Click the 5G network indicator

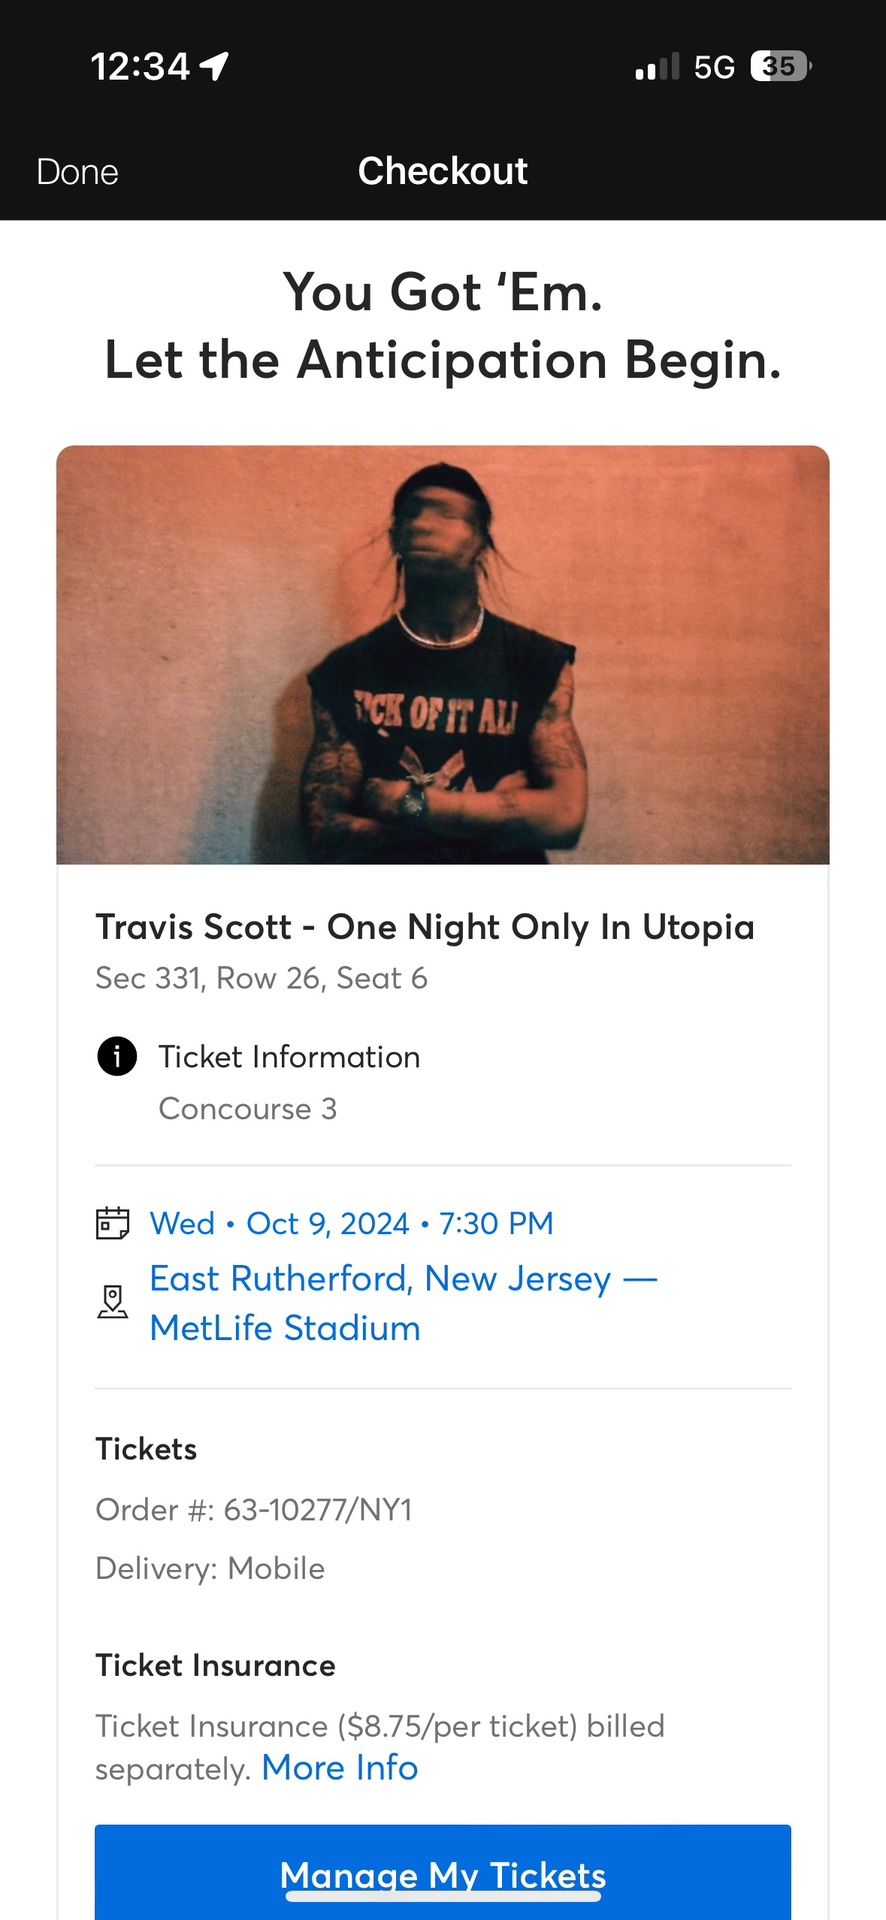716,66
